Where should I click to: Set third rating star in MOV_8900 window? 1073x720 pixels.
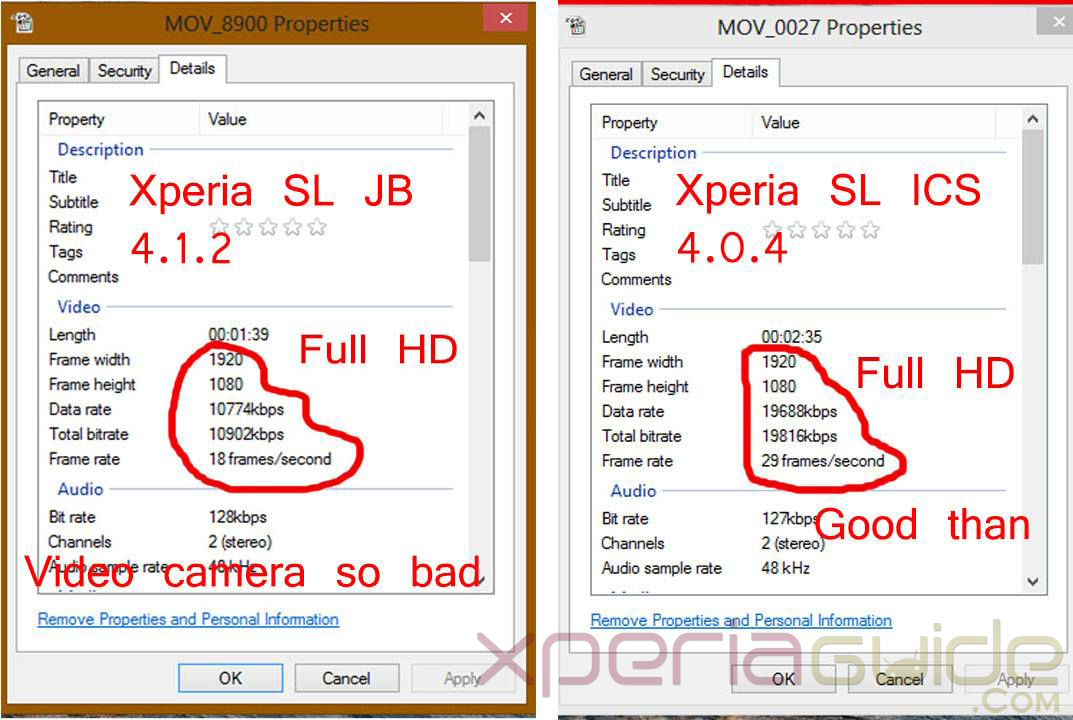(x=268, y=227)
